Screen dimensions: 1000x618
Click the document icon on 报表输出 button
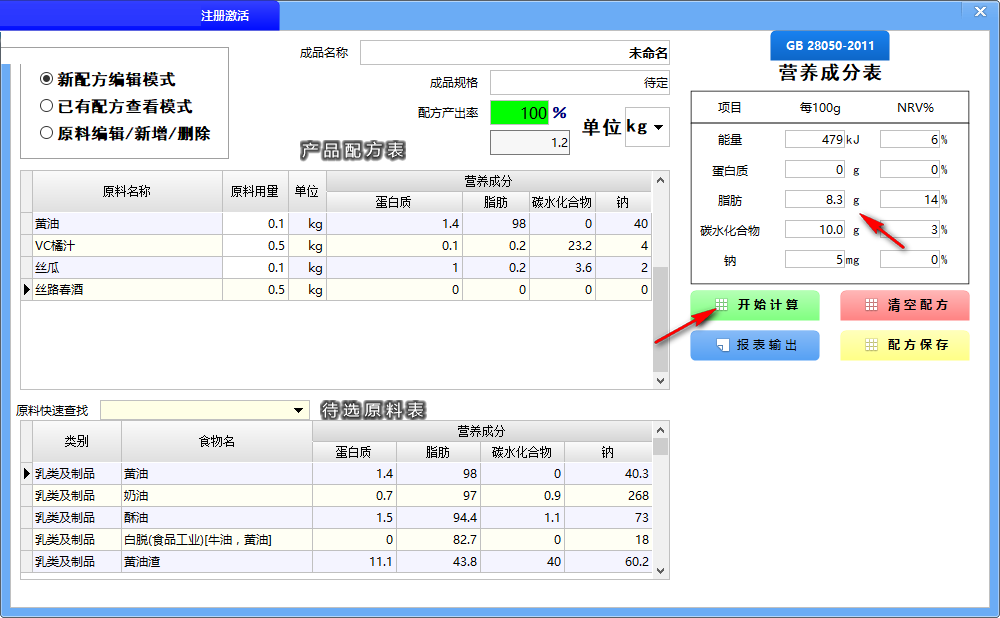tap(721, 345)
